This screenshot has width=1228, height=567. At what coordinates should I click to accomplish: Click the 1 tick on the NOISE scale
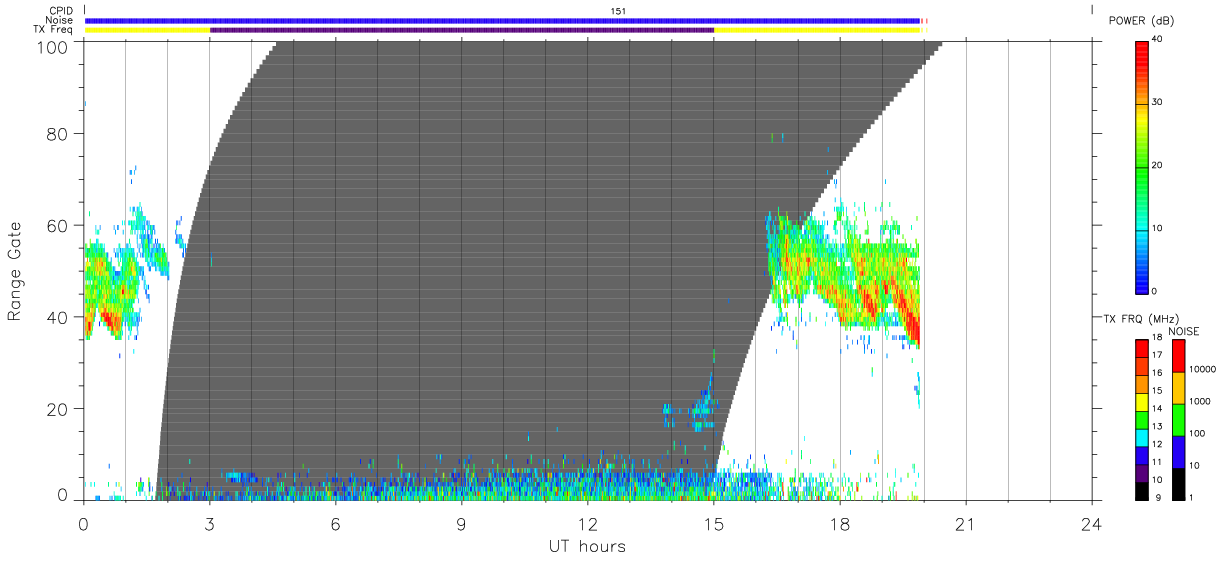(x=1192, y=497)
